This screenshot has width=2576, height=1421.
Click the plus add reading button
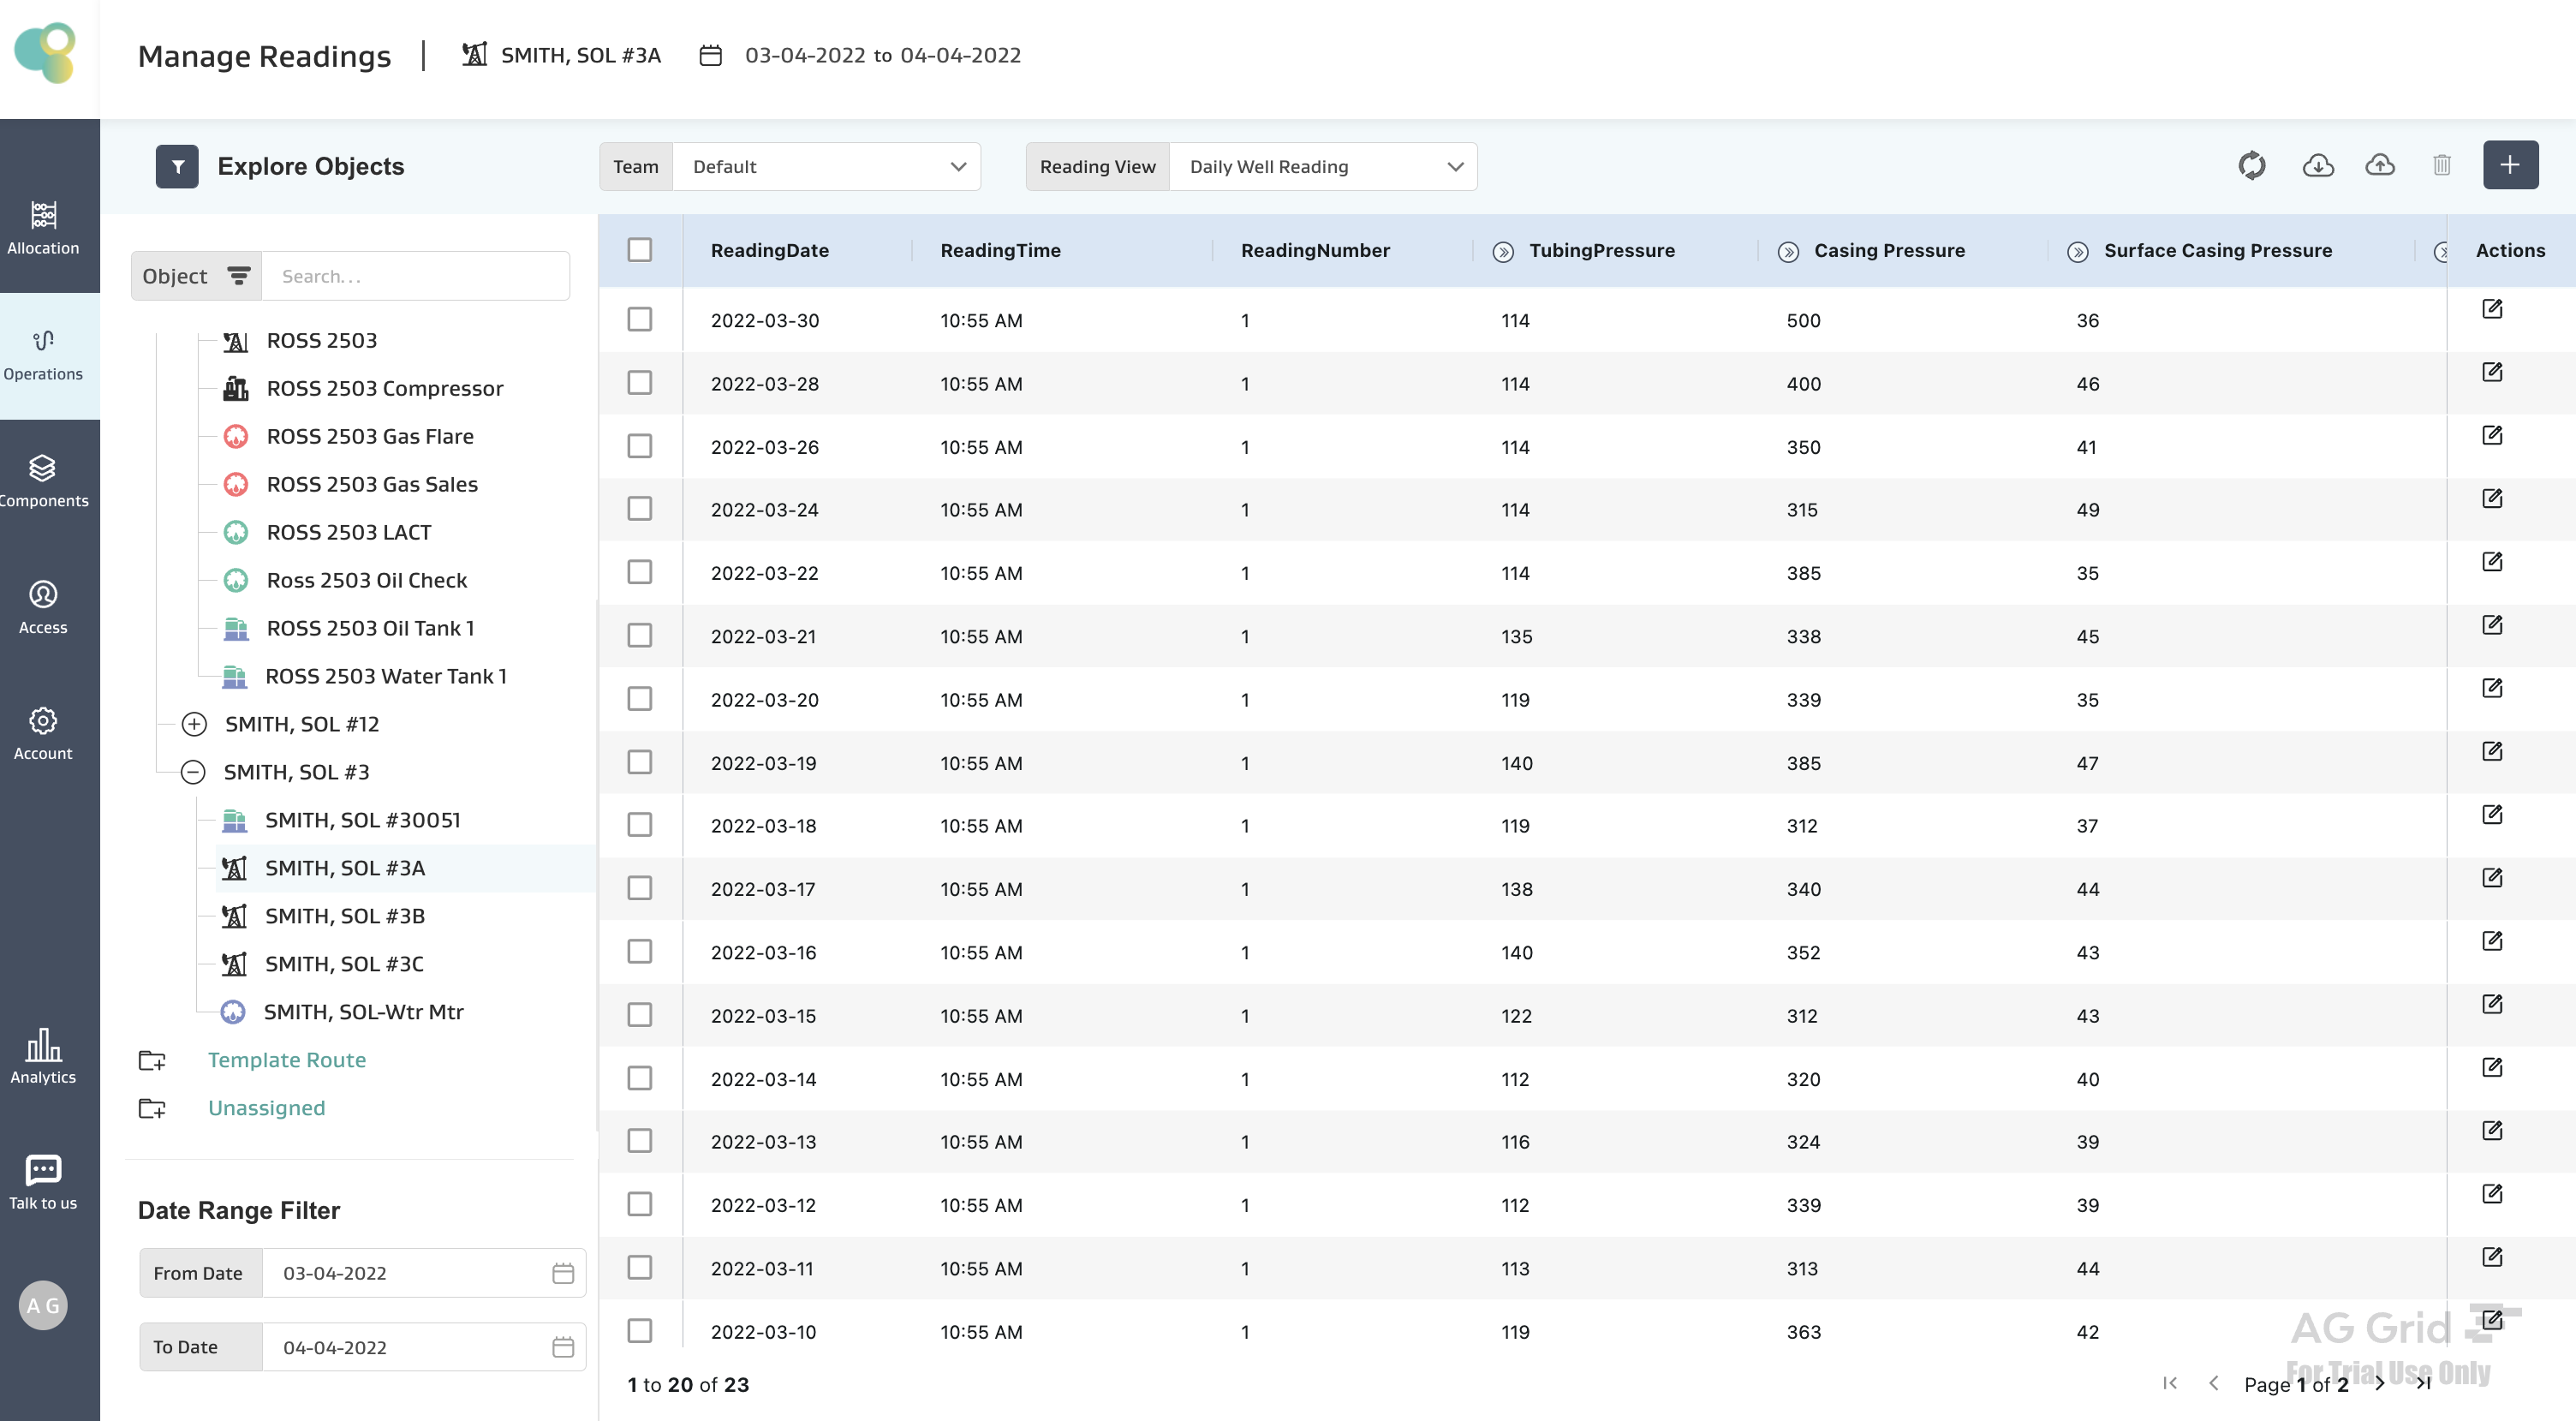pos(2509,166)
